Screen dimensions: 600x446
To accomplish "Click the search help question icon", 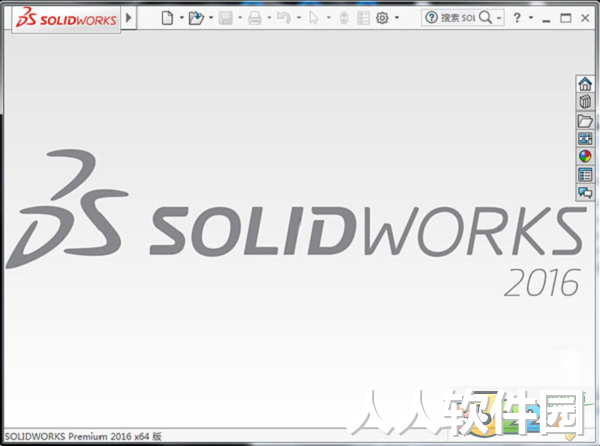I will (431, 18).
